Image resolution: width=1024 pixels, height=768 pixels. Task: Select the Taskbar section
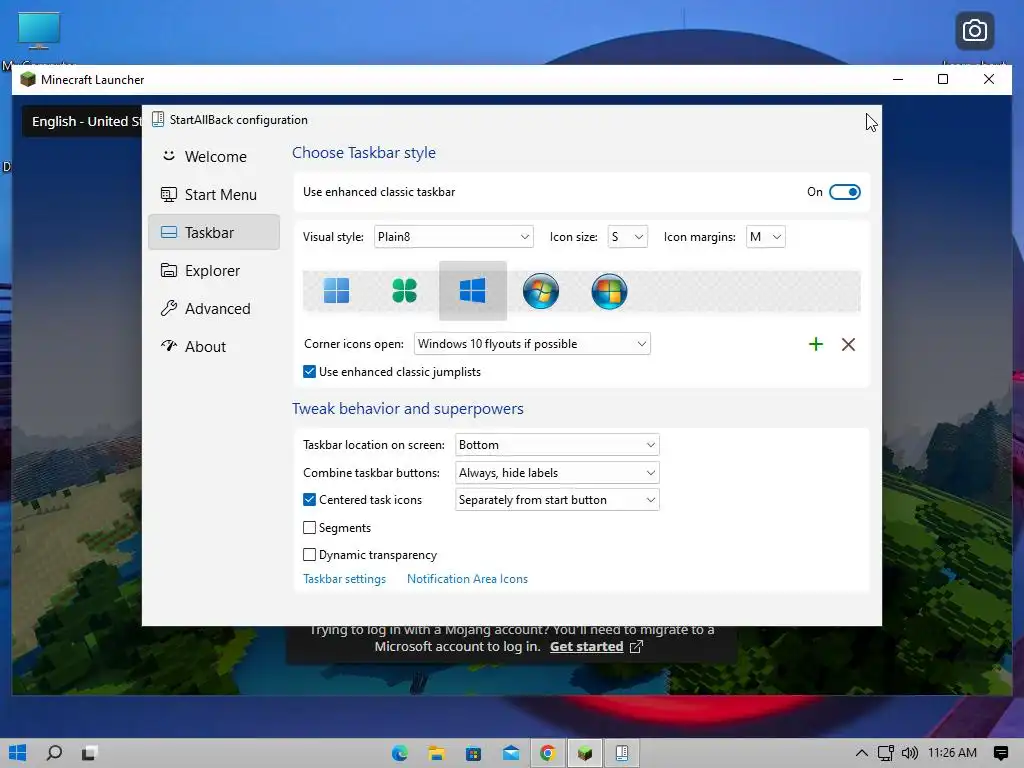tap(214, 232)
